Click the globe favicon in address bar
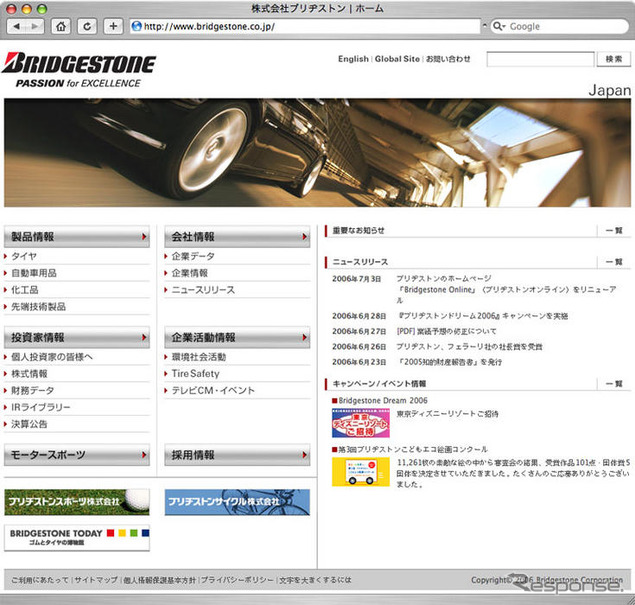635x605 pixels. pyautogui.click(x=137, y=26)
